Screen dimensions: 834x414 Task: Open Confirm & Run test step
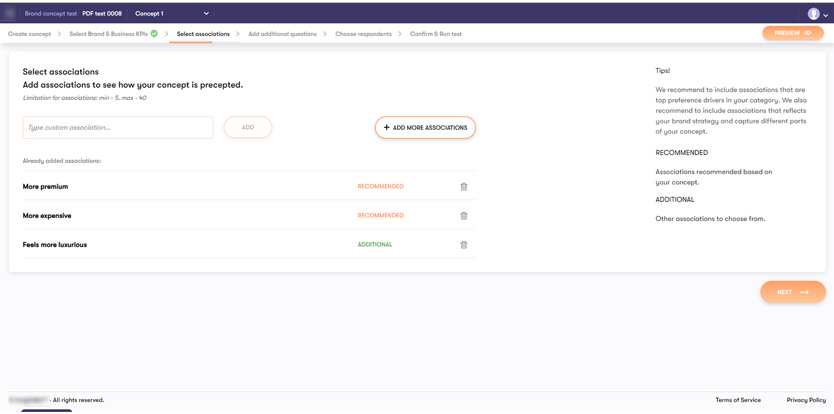click(436, 34)
